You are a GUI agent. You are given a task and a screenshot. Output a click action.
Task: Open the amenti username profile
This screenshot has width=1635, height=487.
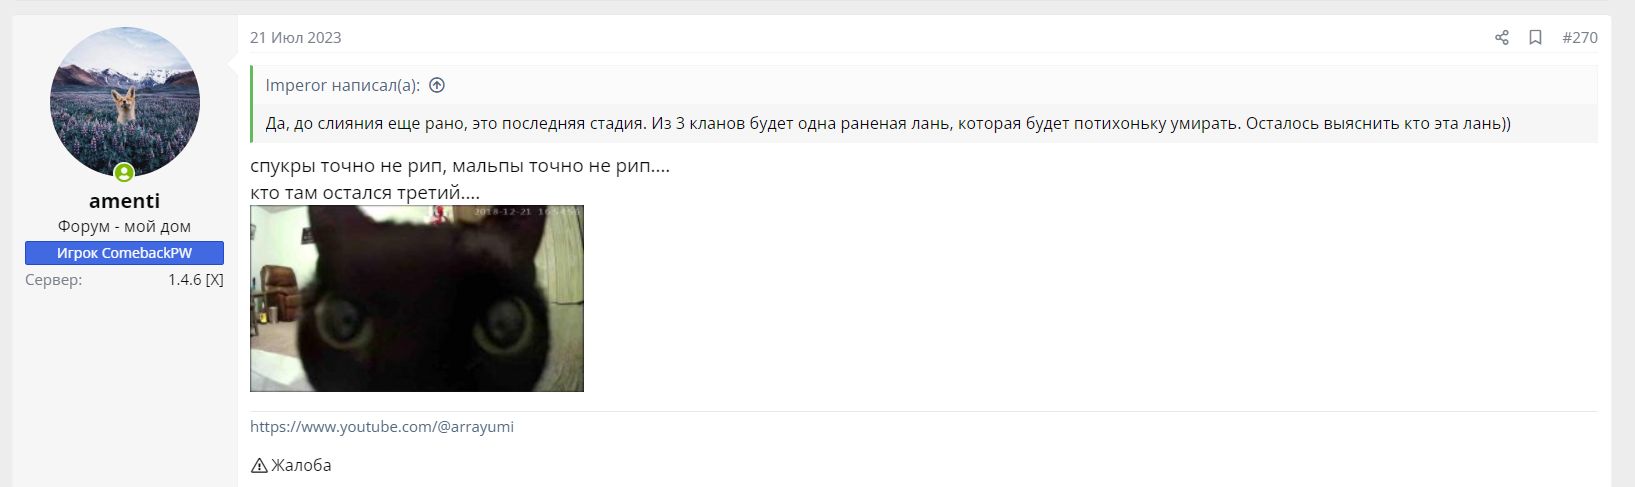click(124, 201)
